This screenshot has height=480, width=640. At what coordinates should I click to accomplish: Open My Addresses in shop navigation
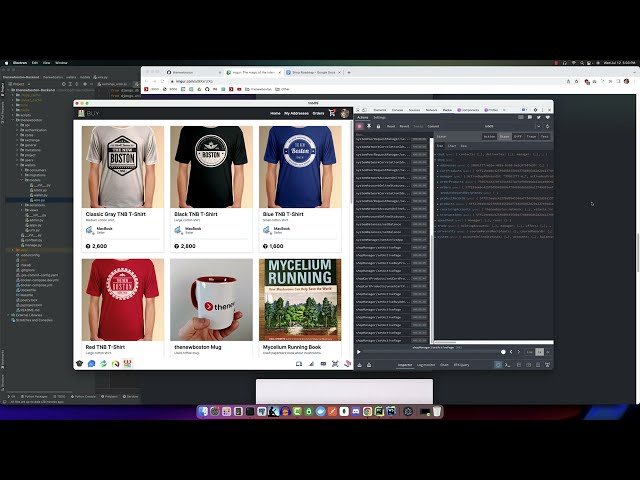point(296,113)
